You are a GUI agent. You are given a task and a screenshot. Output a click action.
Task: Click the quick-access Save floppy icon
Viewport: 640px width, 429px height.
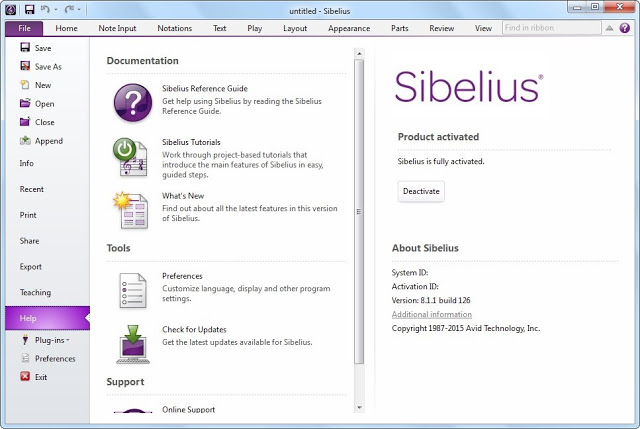click(29, 9)
